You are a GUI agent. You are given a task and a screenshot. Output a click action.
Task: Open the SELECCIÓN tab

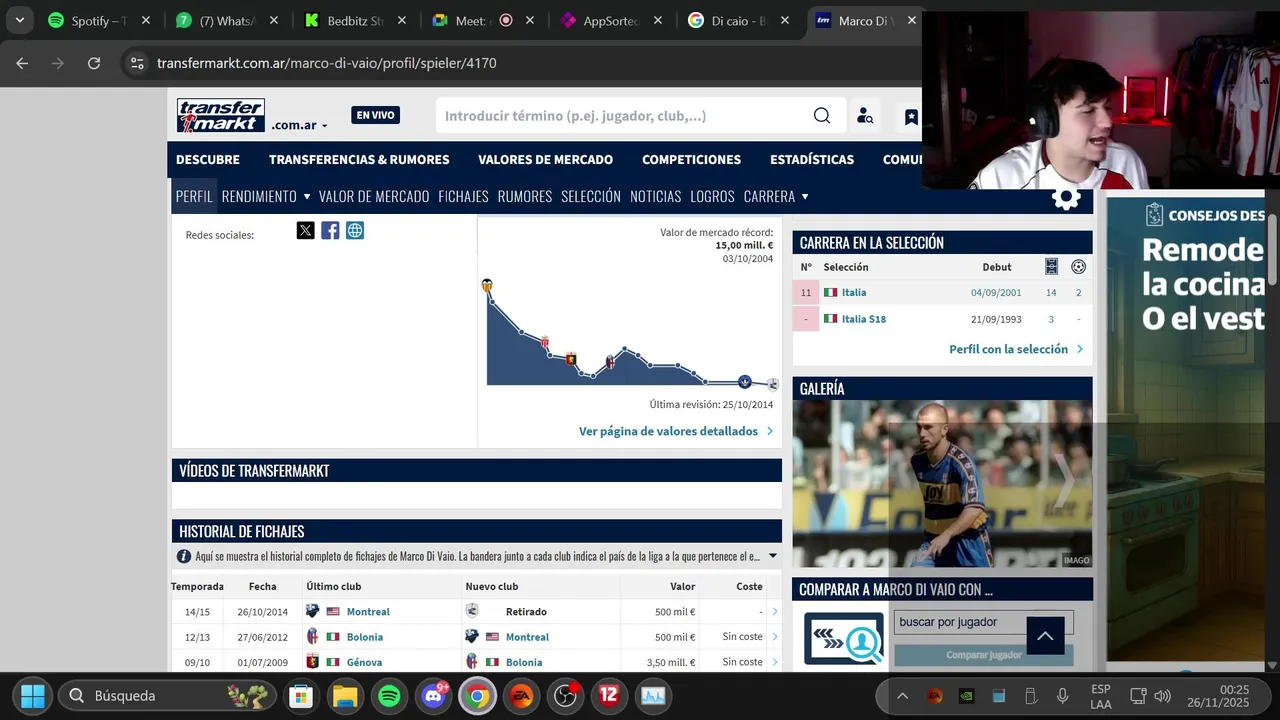[591, 196]
